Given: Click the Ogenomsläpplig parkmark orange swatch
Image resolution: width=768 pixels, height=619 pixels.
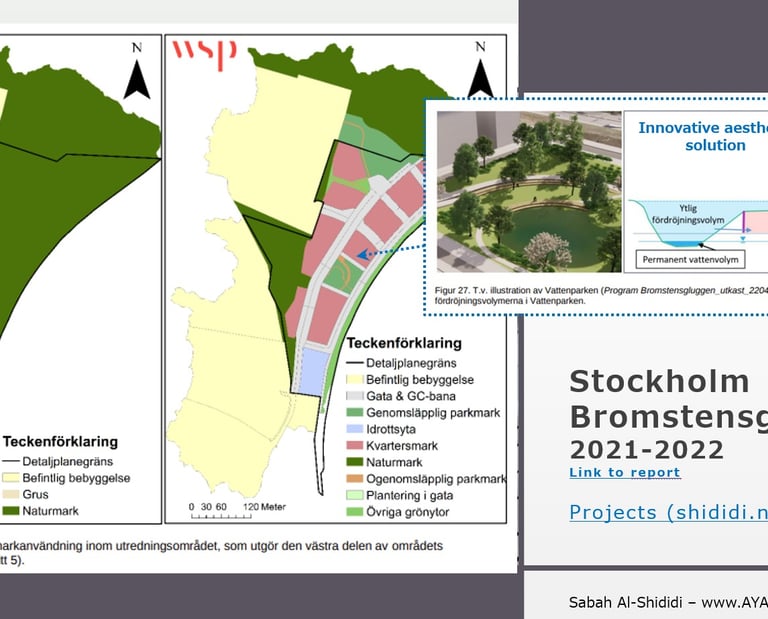Looking at the screenshot, I should coord(355,478).
